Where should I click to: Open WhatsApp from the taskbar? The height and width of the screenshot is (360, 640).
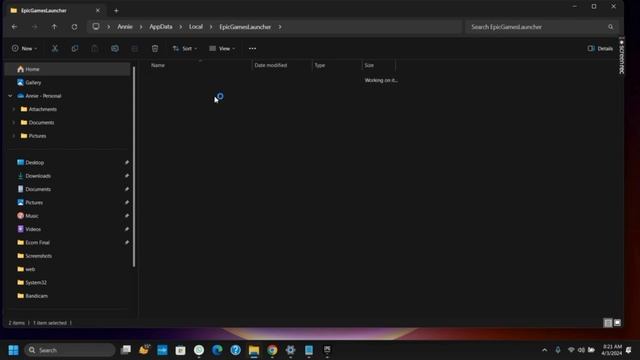click(199, 350)
